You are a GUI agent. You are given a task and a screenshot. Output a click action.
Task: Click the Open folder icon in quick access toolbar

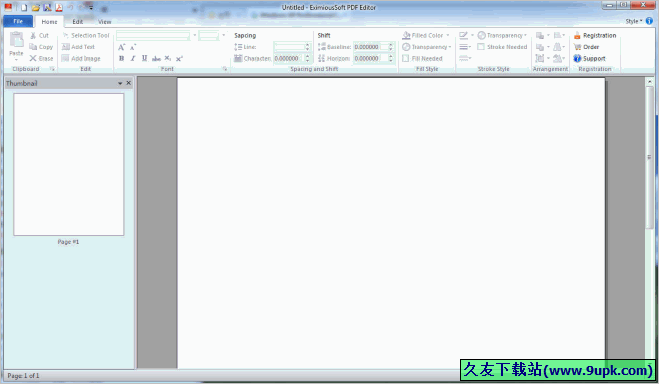(36, 8)
